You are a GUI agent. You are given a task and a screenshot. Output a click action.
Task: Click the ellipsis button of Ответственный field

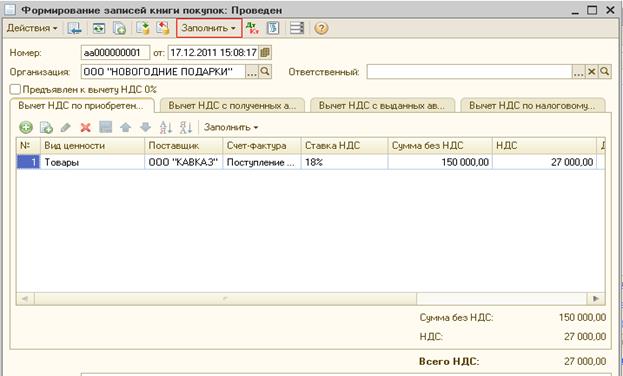(x=578, y=72)
